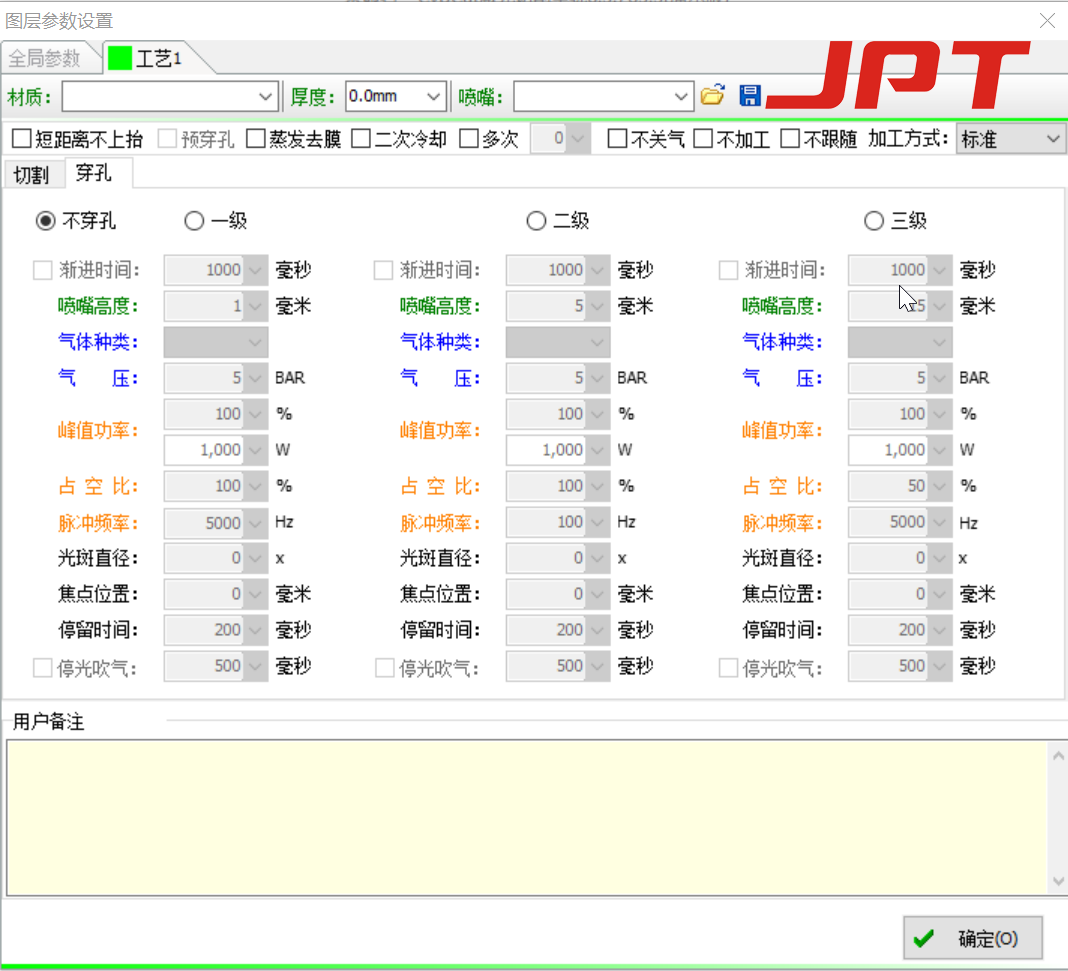Click inside the 用户备注 notes field
The height and width of the screenshot is (971, 1068).
pyautogui.click(x=525, y=817)
